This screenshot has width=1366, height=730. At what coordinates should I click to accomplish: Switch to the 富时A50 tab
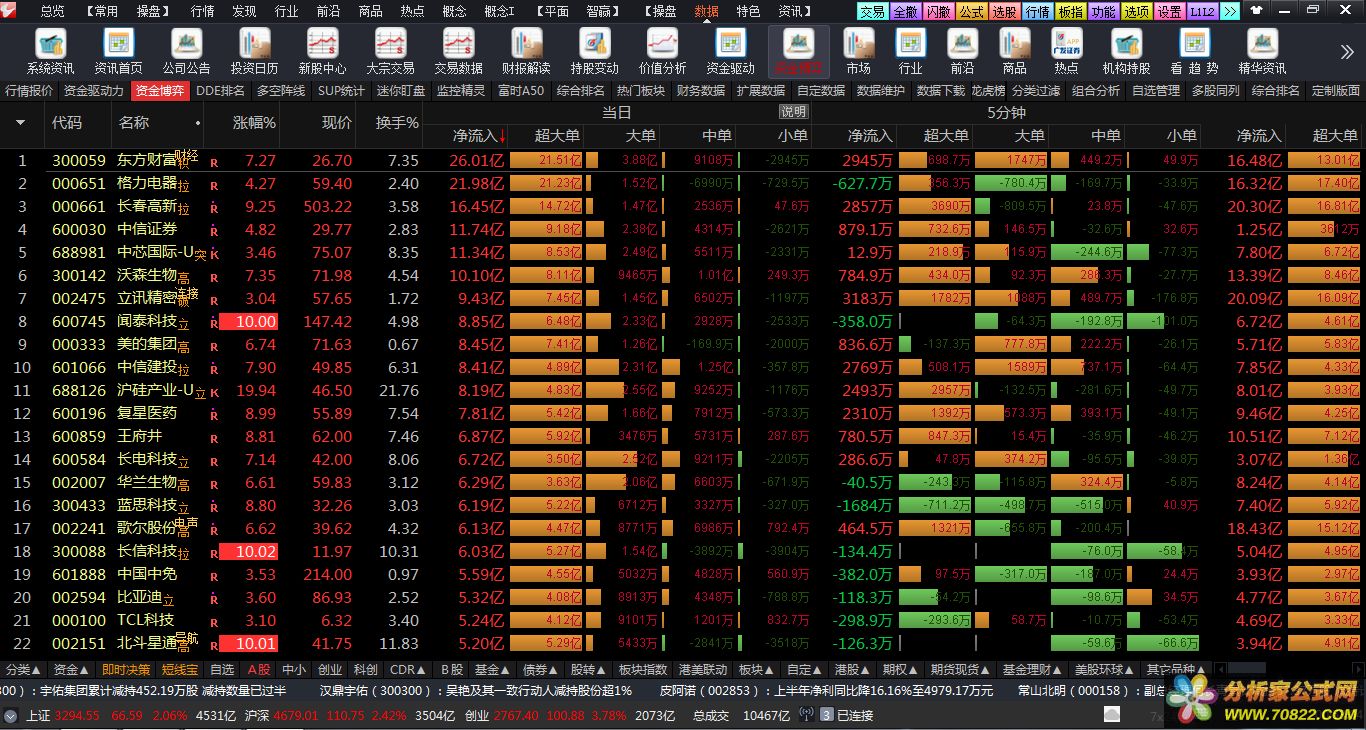521,91
